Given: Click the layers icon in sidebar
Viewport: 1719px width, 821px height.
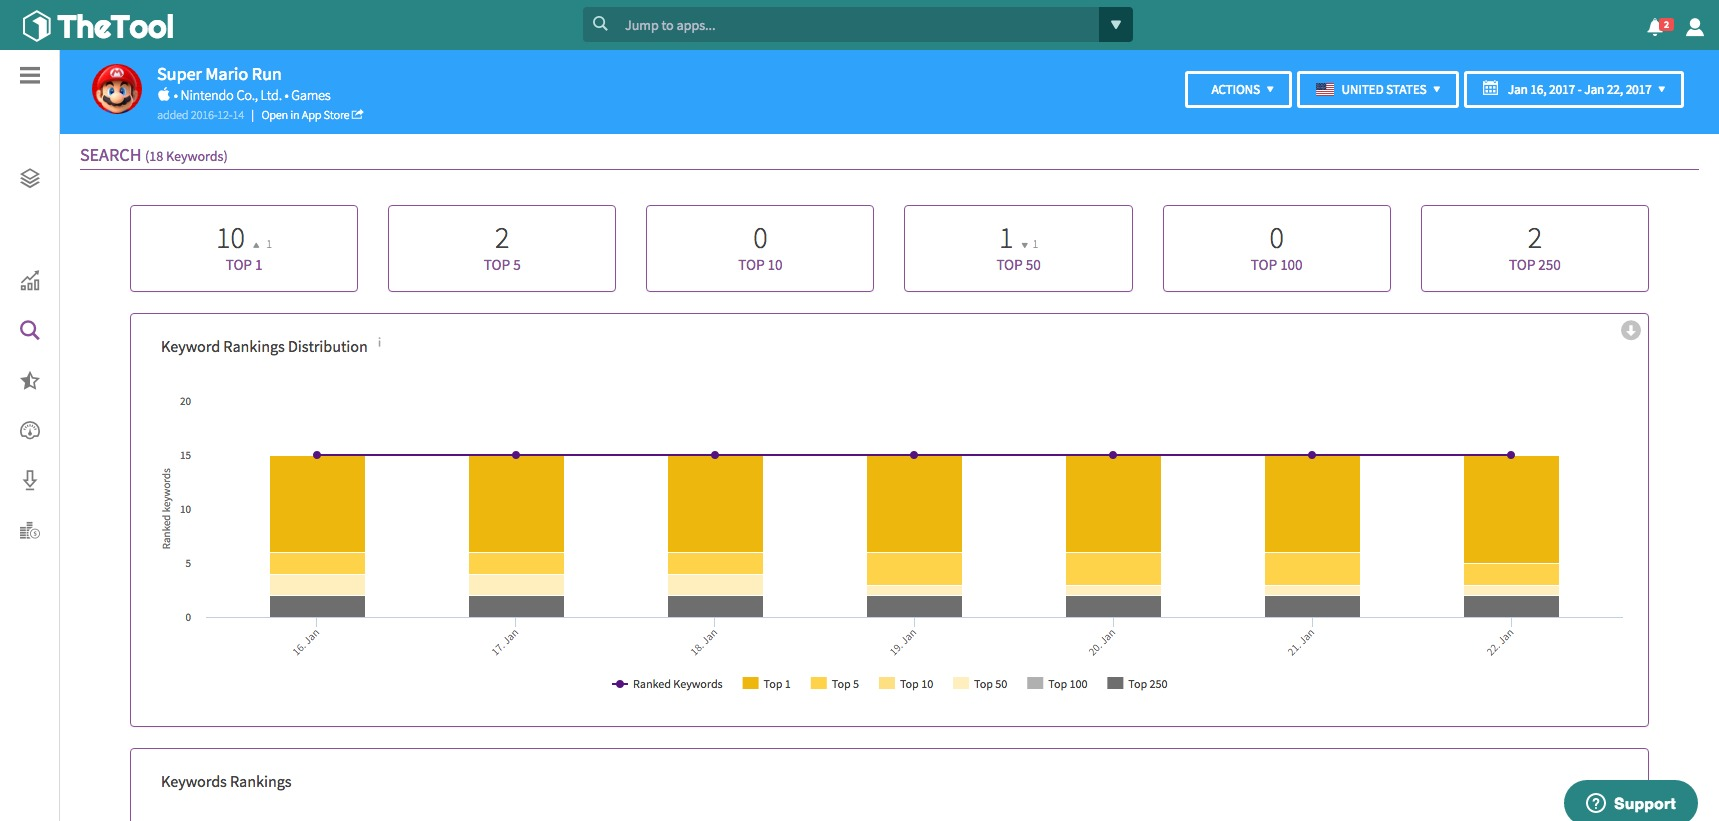Looking at the screenshot, I should [x=30, y=178].
